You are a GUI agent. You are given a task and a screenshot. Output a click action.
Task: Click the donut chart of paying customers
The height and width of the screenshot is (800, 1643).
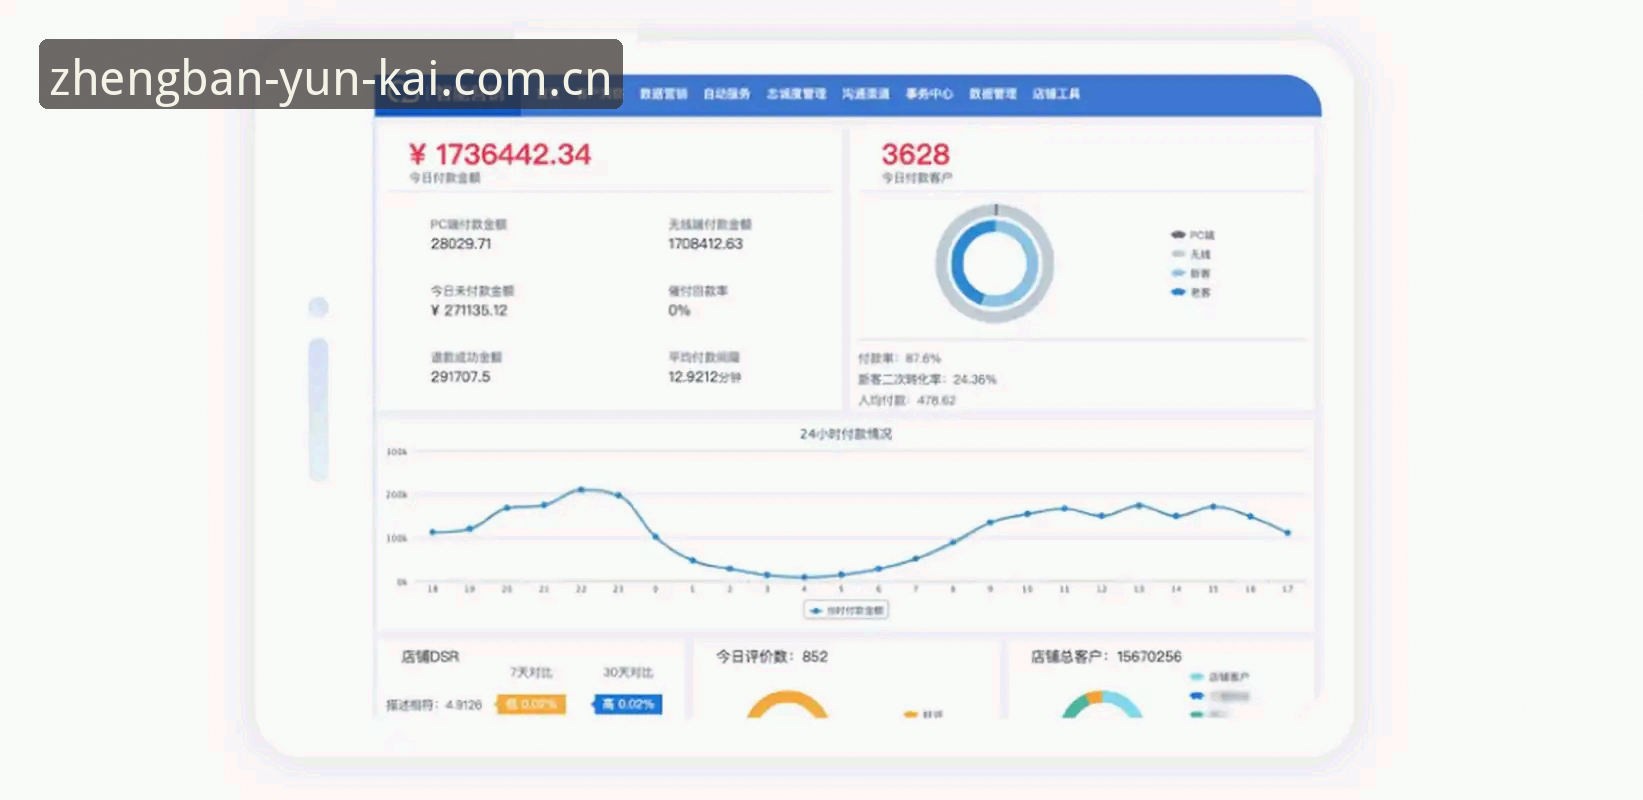pos(994,263)
